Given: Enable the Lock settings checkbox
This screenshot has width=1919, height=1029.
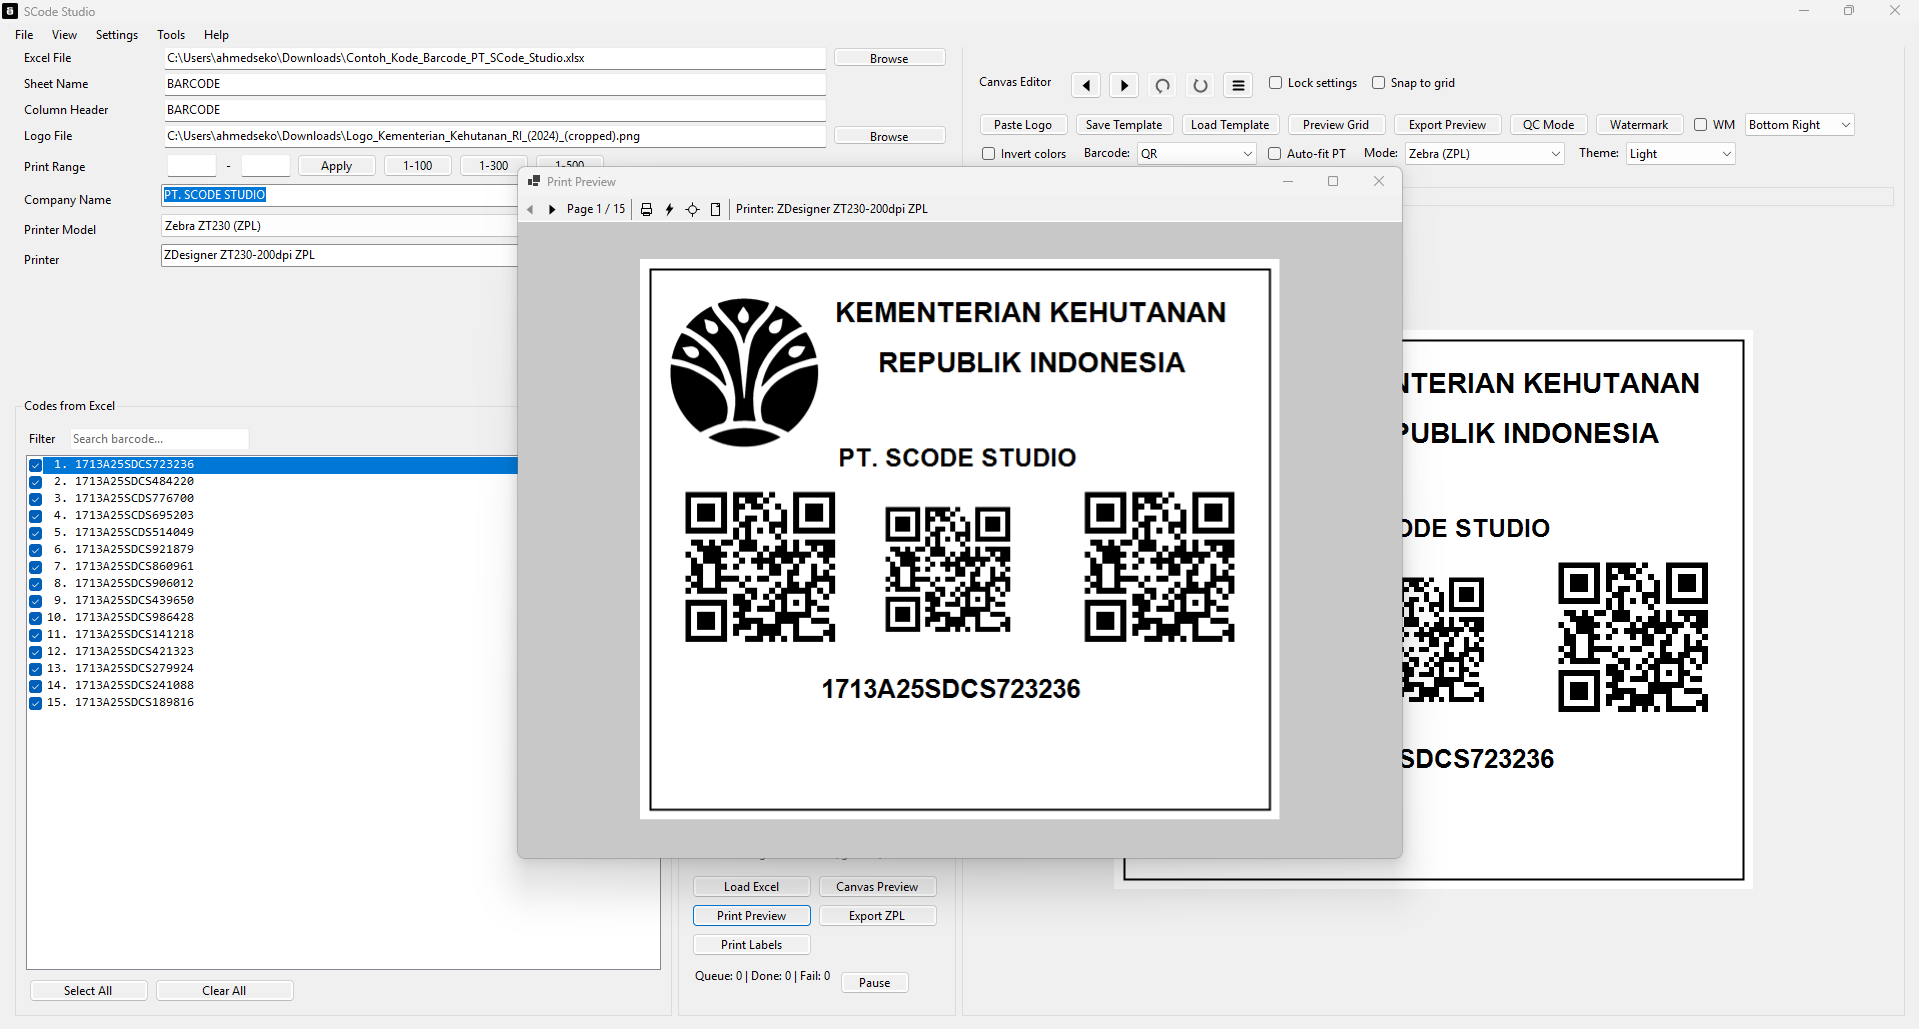Looking at the screenshot, I should (1275, 83).
